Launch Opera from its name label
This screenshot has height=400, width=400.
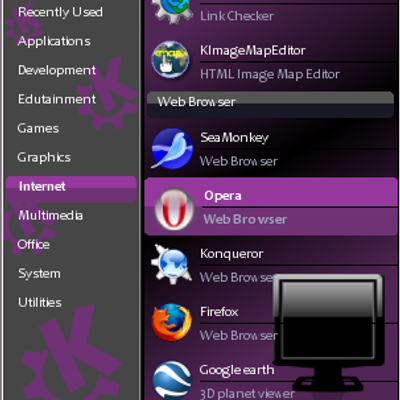pos(223,196)
